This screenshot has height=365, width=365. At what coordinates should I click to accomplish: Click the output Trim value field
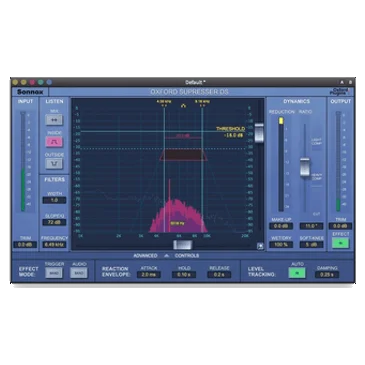[340, 226]
